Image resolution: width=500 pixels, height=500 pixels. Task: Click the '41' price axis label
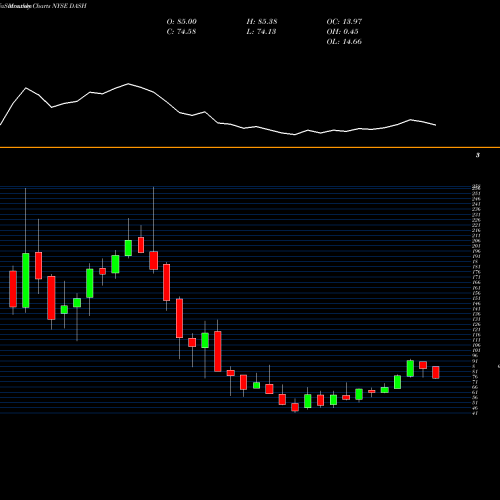click(475, 413)
